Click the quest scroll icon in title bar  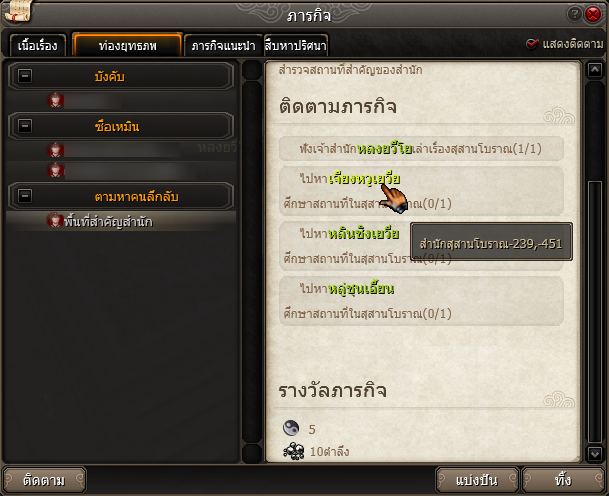18,11
